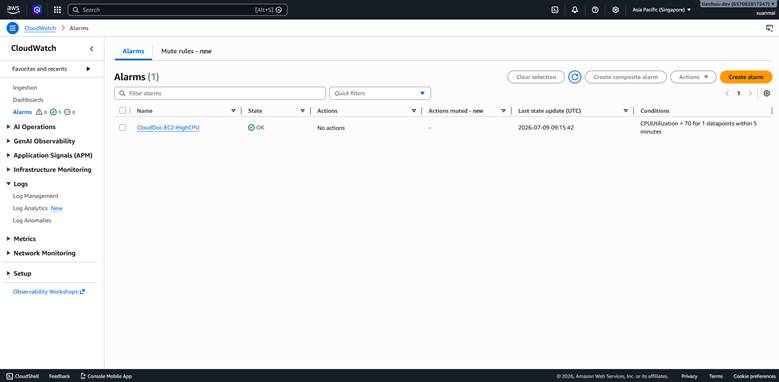
Task: Click the in-alarm count triangle icon
Action: point(39,112)
